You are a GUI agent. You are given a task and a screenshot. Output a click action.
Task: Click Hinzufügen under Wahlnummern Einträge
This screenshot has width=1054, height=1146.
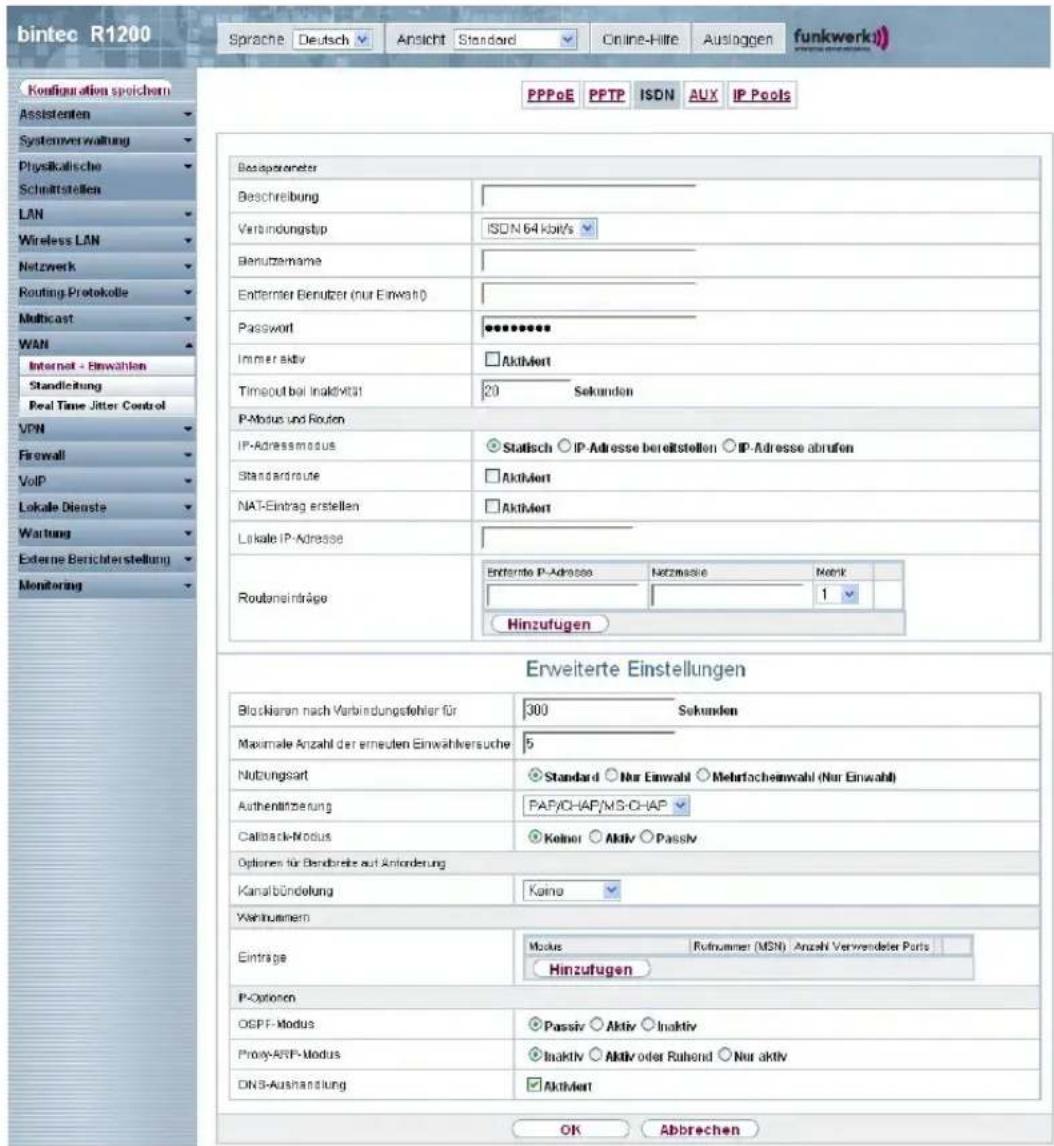click(591, 969)
